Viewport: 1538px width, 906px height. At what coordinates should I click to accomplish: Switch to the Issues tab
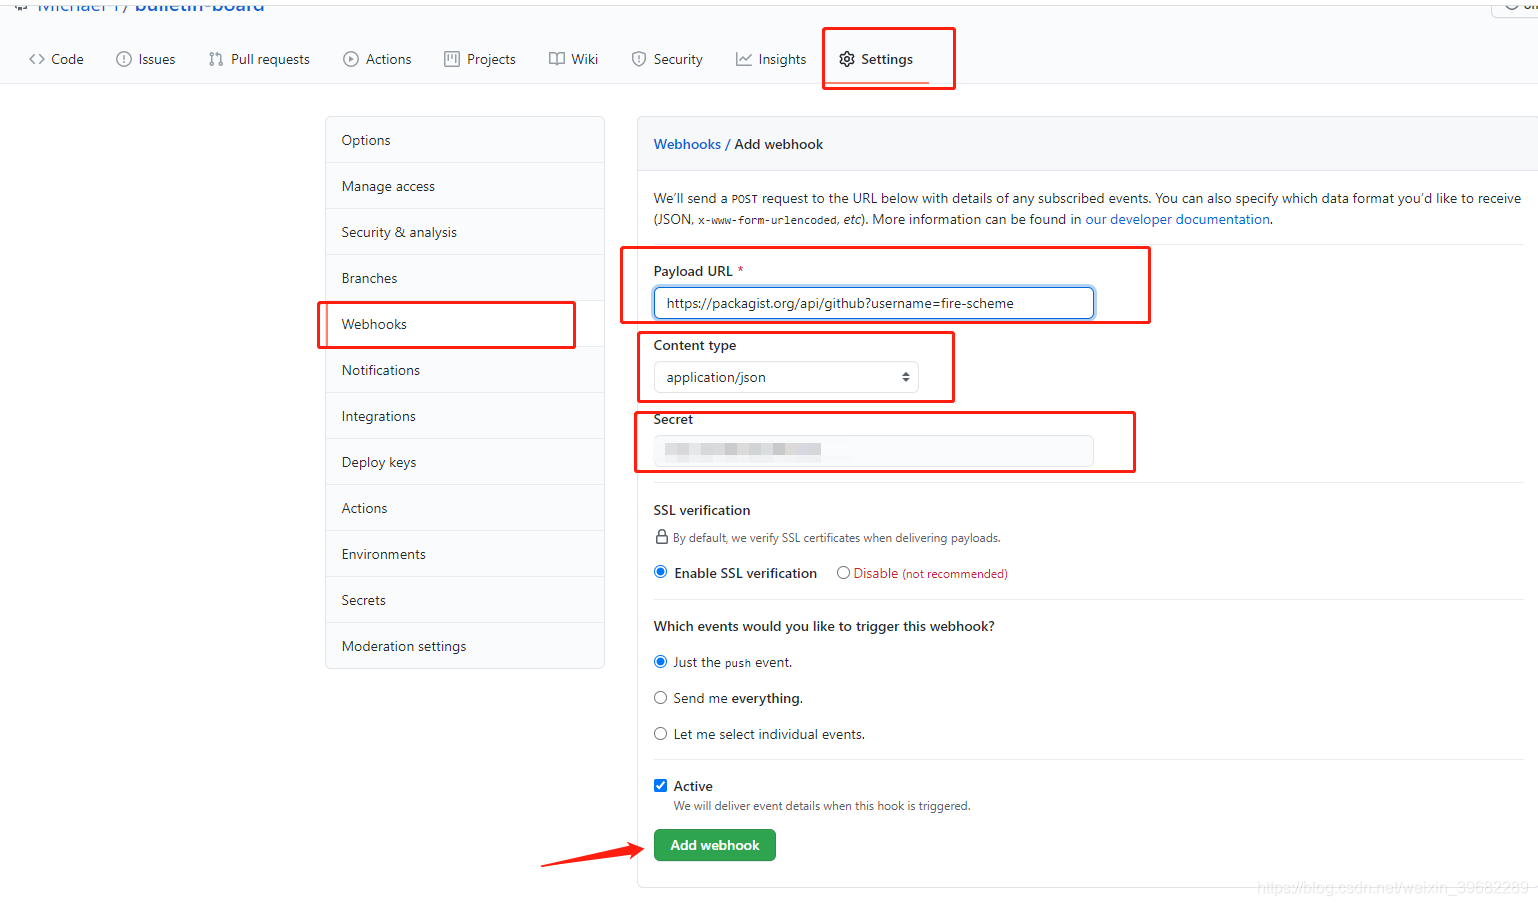pos(146,59)
